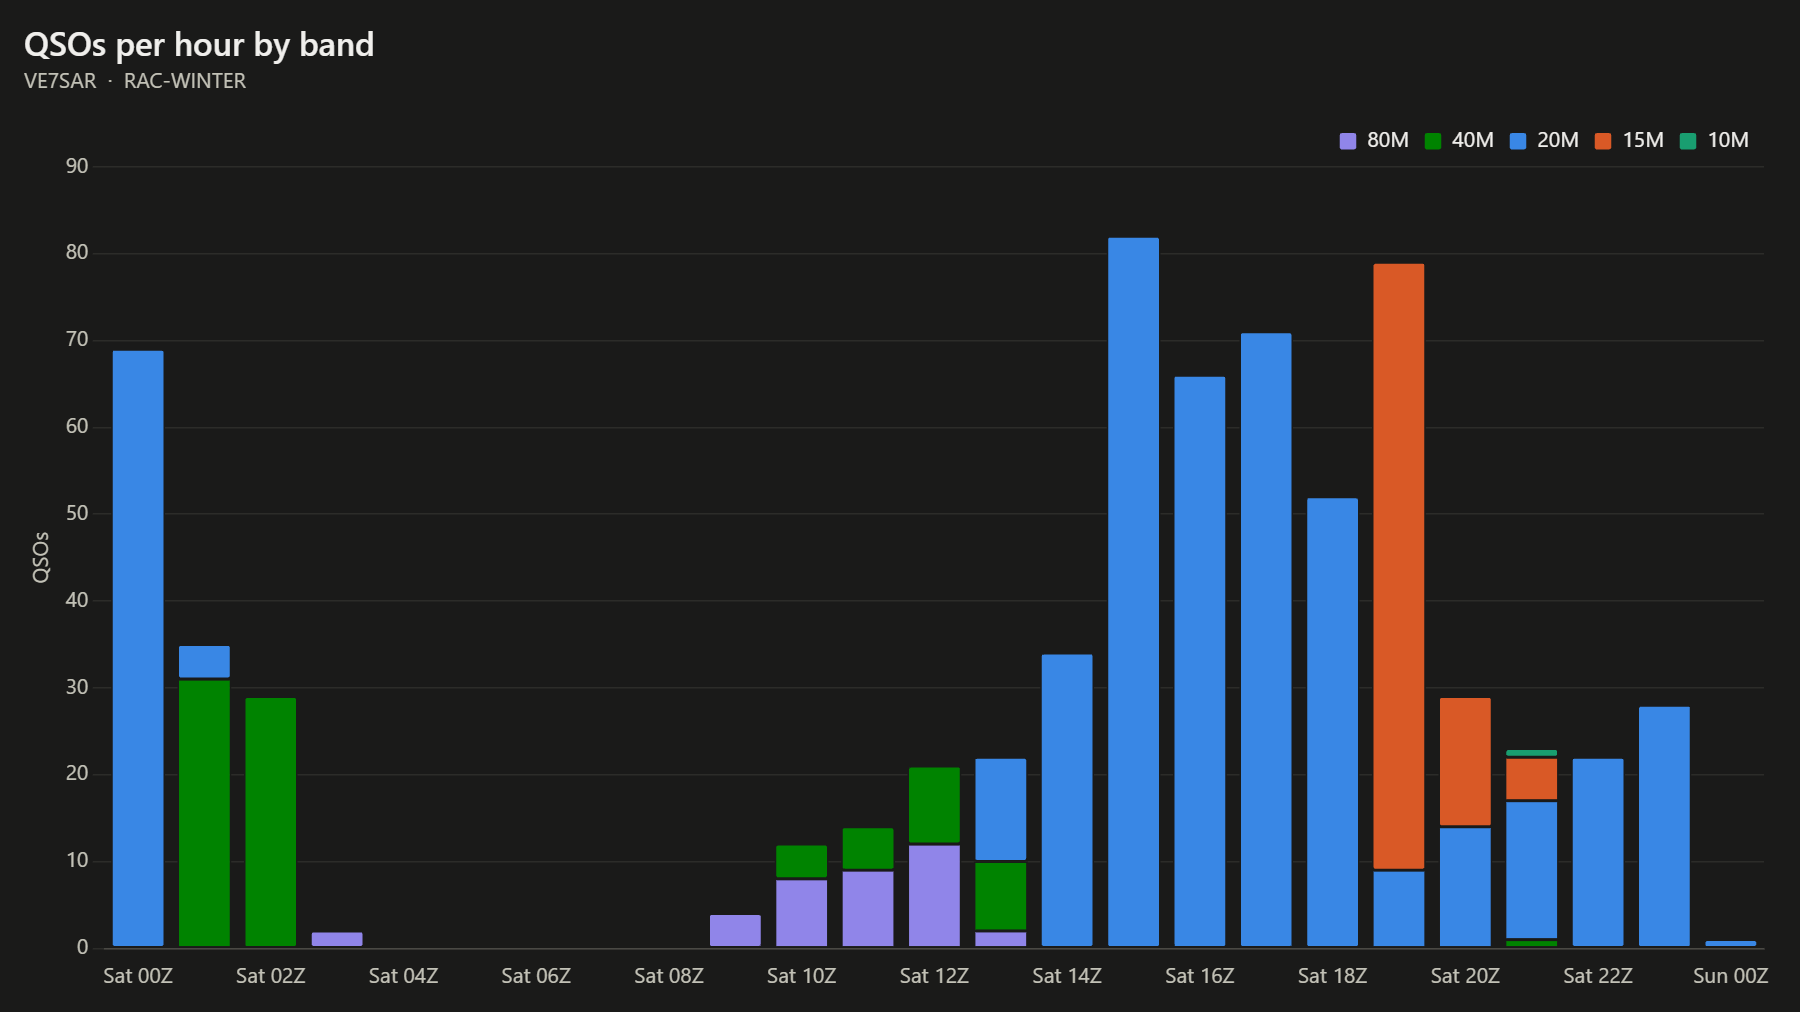The image size is (1800, 1012).
Task: Click the large orange 15M bar at Sat 19Z
Action: coord(1399,566)
